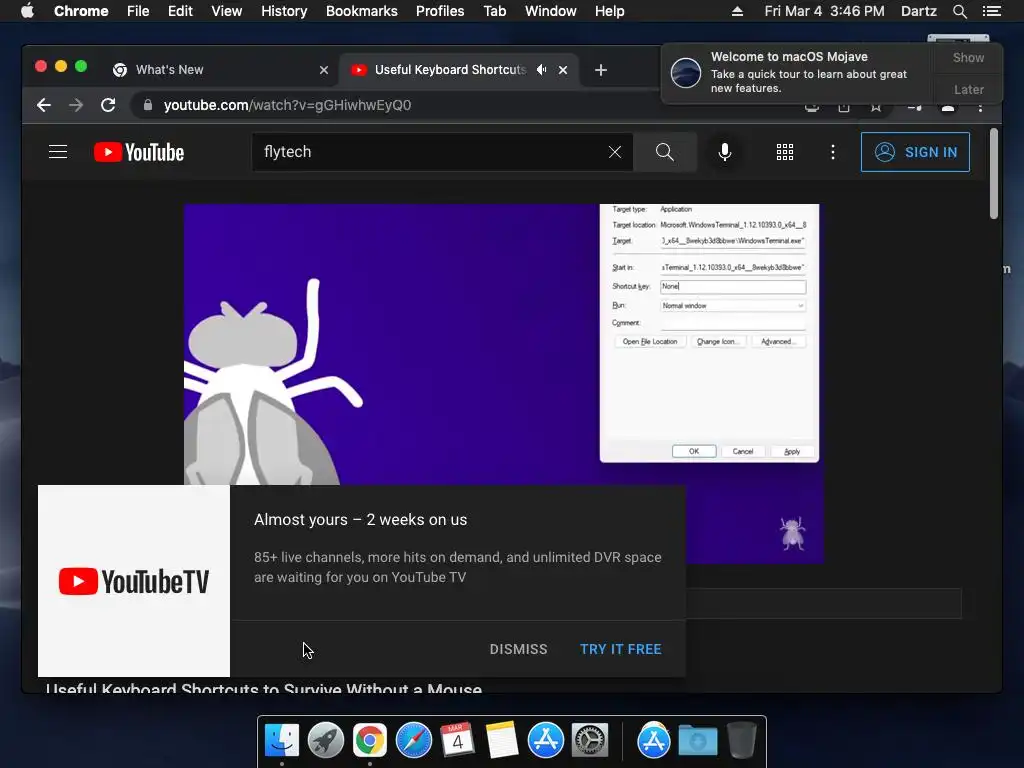Open the File menu
The height and width of the screenshot is (768, 1024).
click(x=138, y=11)
